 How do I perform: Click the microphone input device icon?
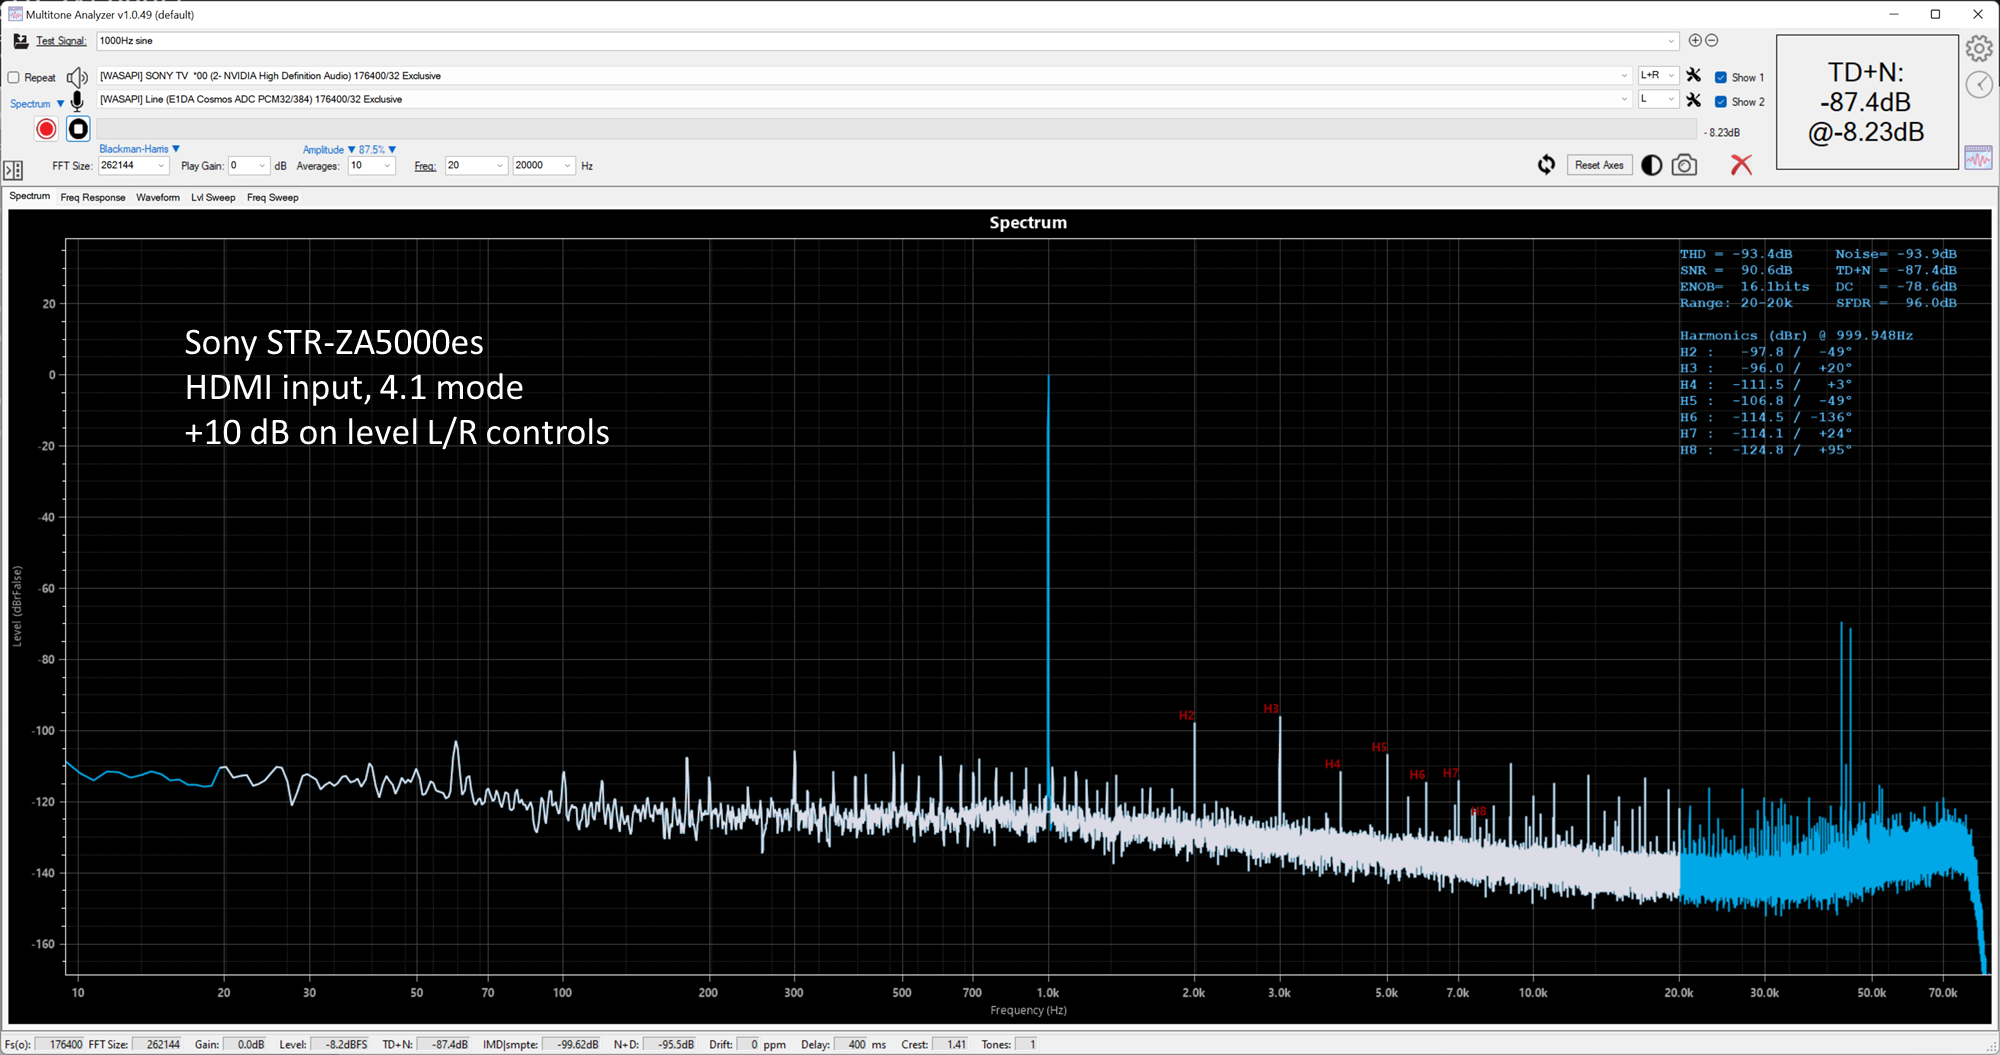click(77, 101)
